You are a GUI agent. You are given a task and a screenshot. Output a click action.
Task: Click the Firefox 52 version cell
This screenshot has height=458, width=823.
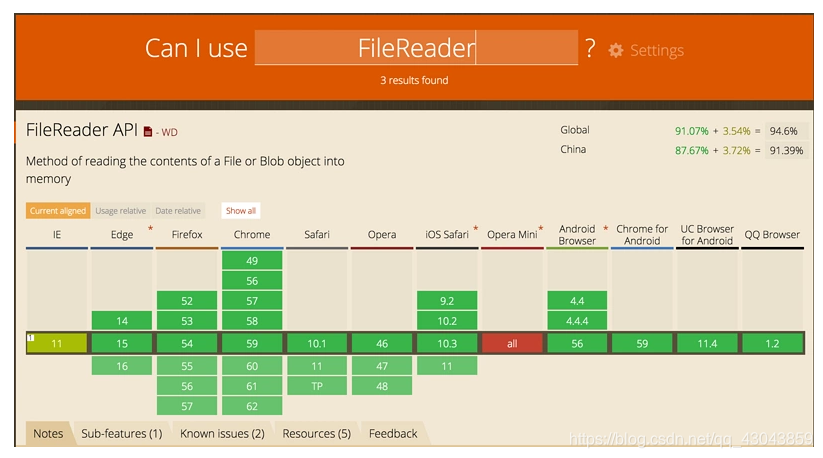[187, 301]
